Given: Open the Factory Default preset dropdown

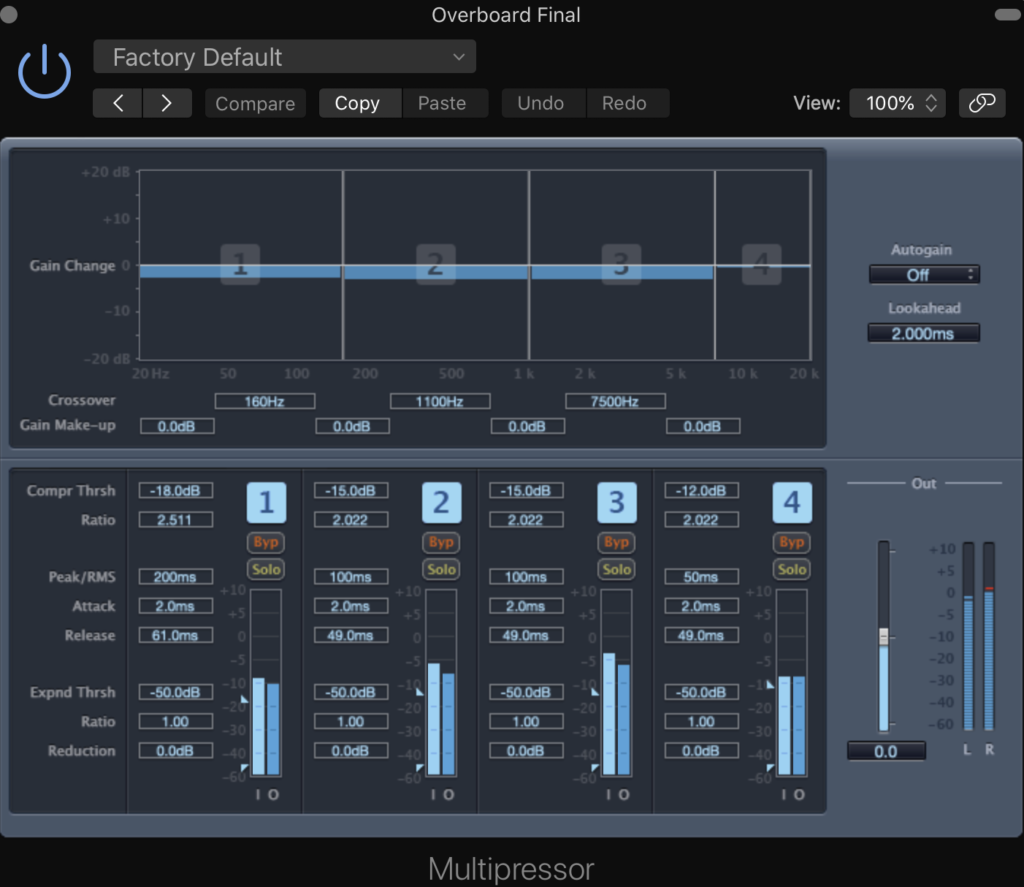Looking at the screenshot, I should tap(284, 57).
